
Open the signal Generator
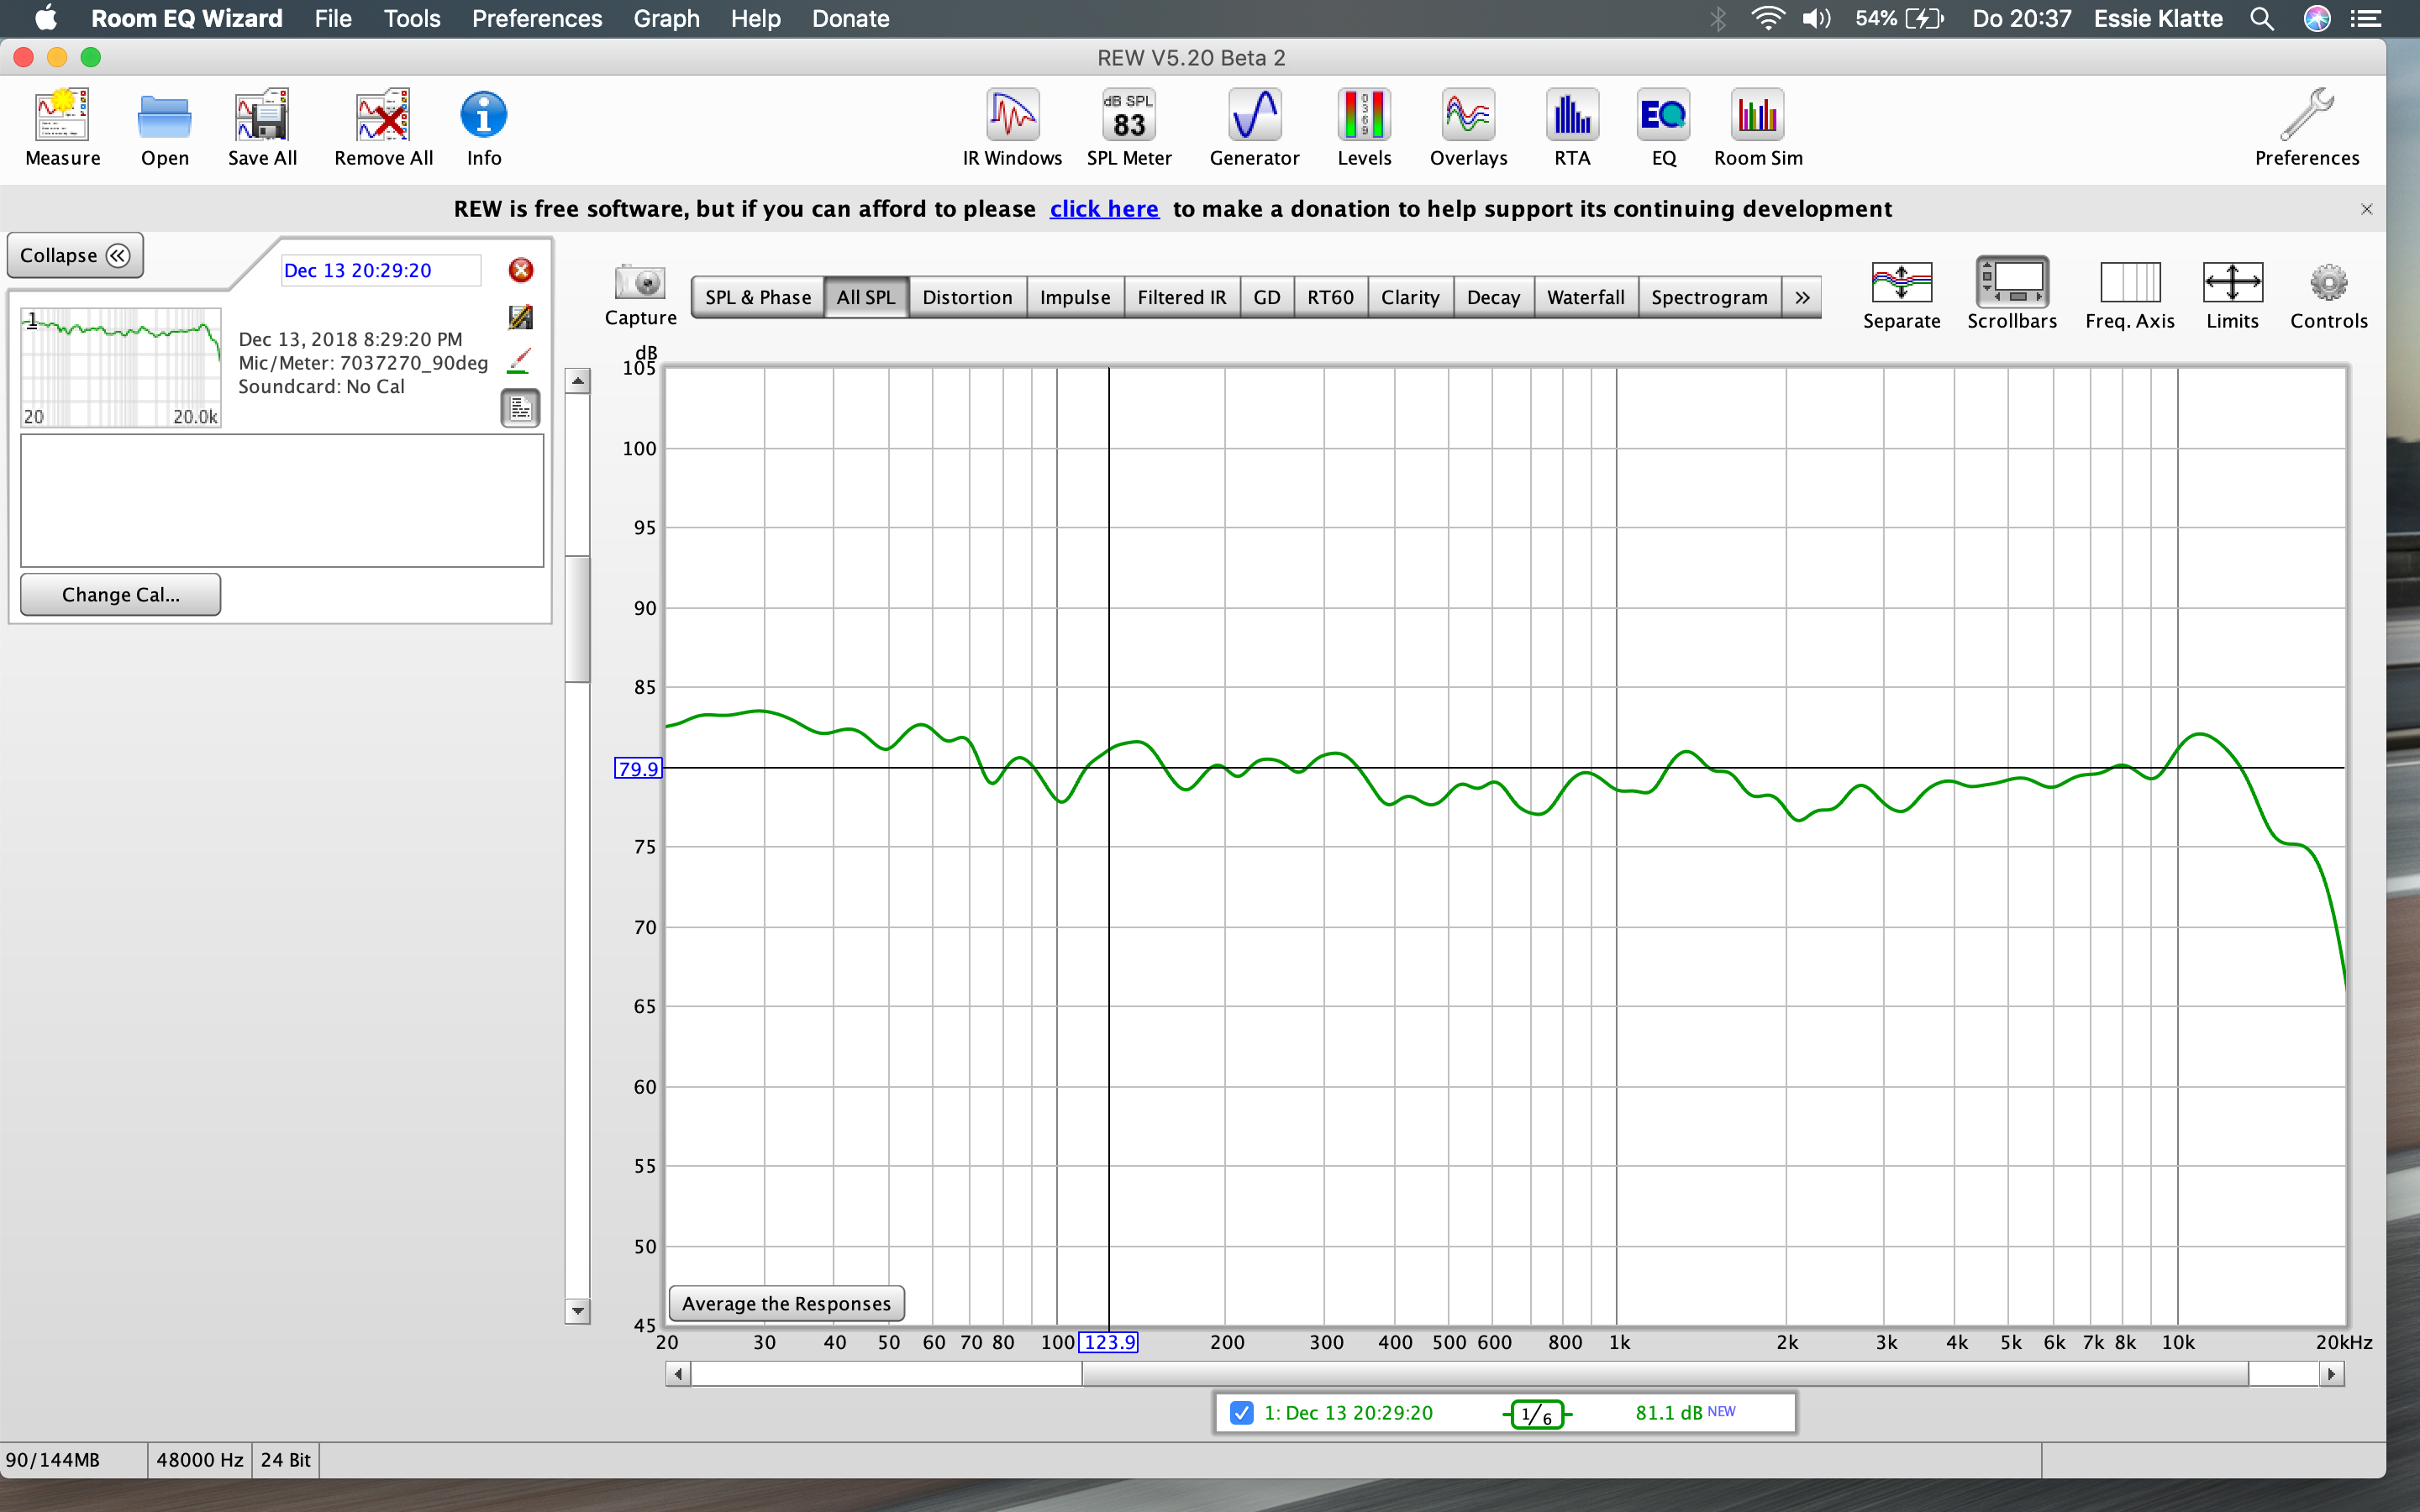coord(1254,128)
